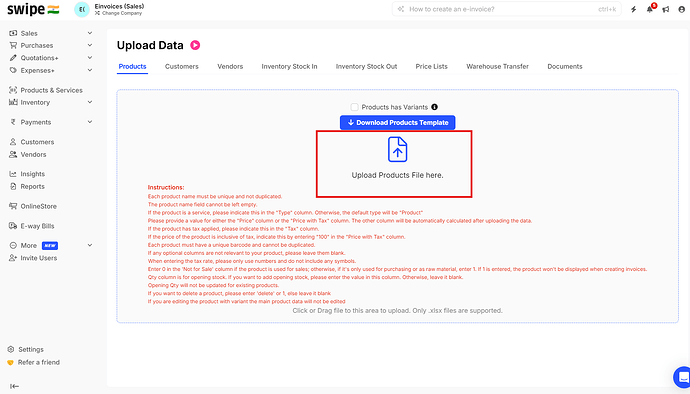The height and width of the screenshot is (394, 690).
Task: Collapse the sidebar with arrow icon
Action: click(x=15, y=386)
